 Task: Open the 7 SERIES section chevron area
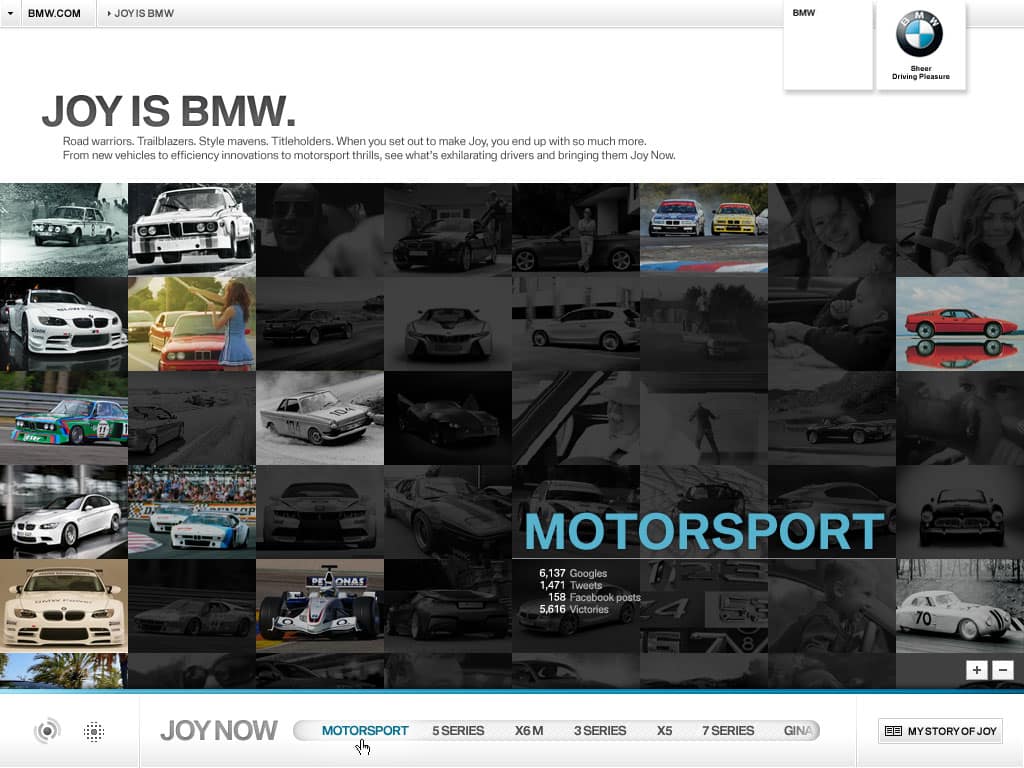click(x=728, y=730)
